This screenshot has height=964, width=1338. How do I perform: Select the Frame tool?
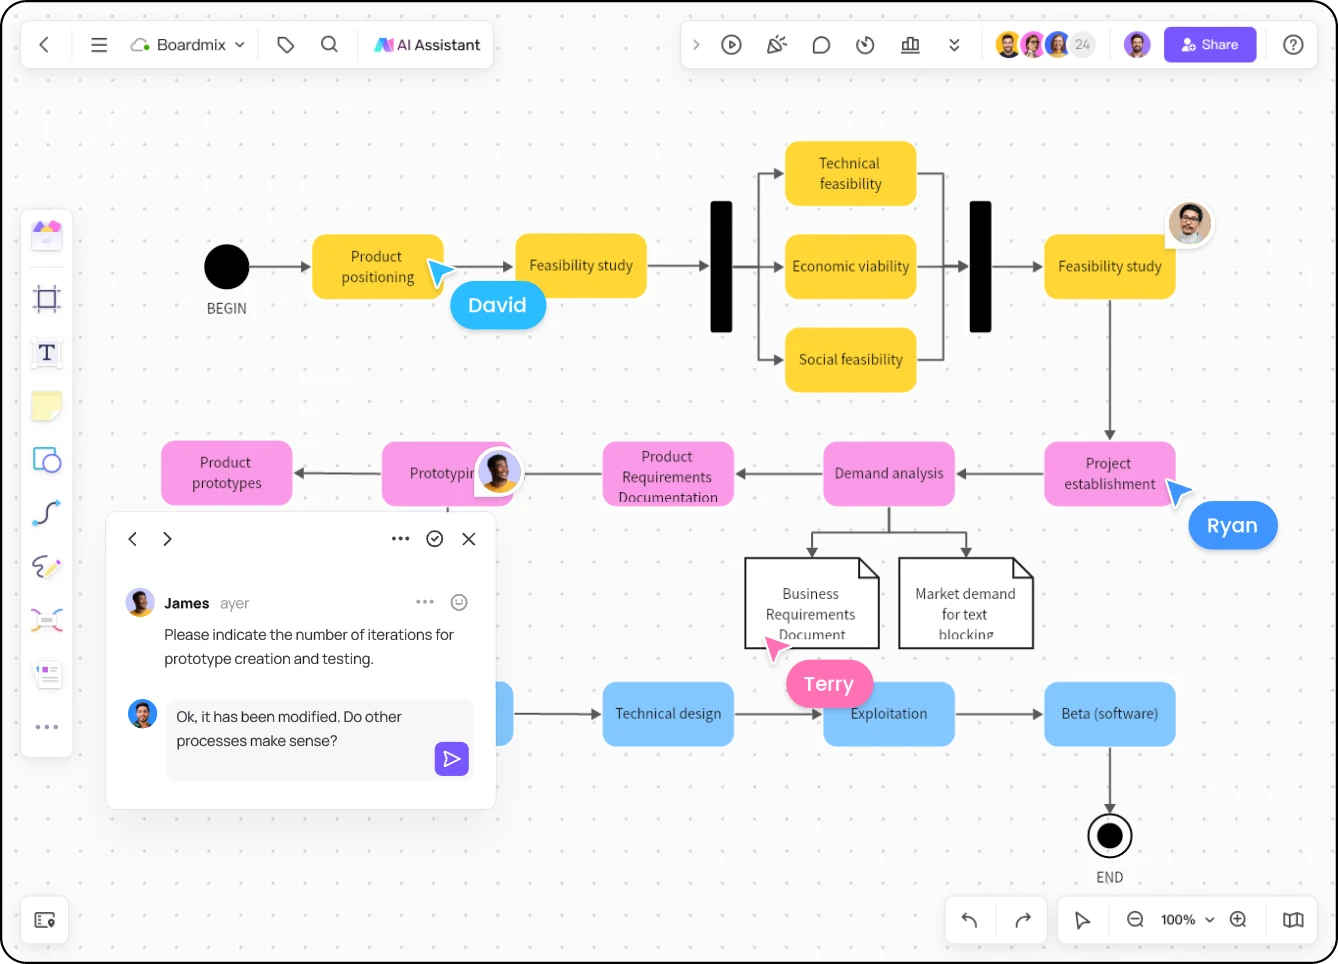tap(47, 299)
